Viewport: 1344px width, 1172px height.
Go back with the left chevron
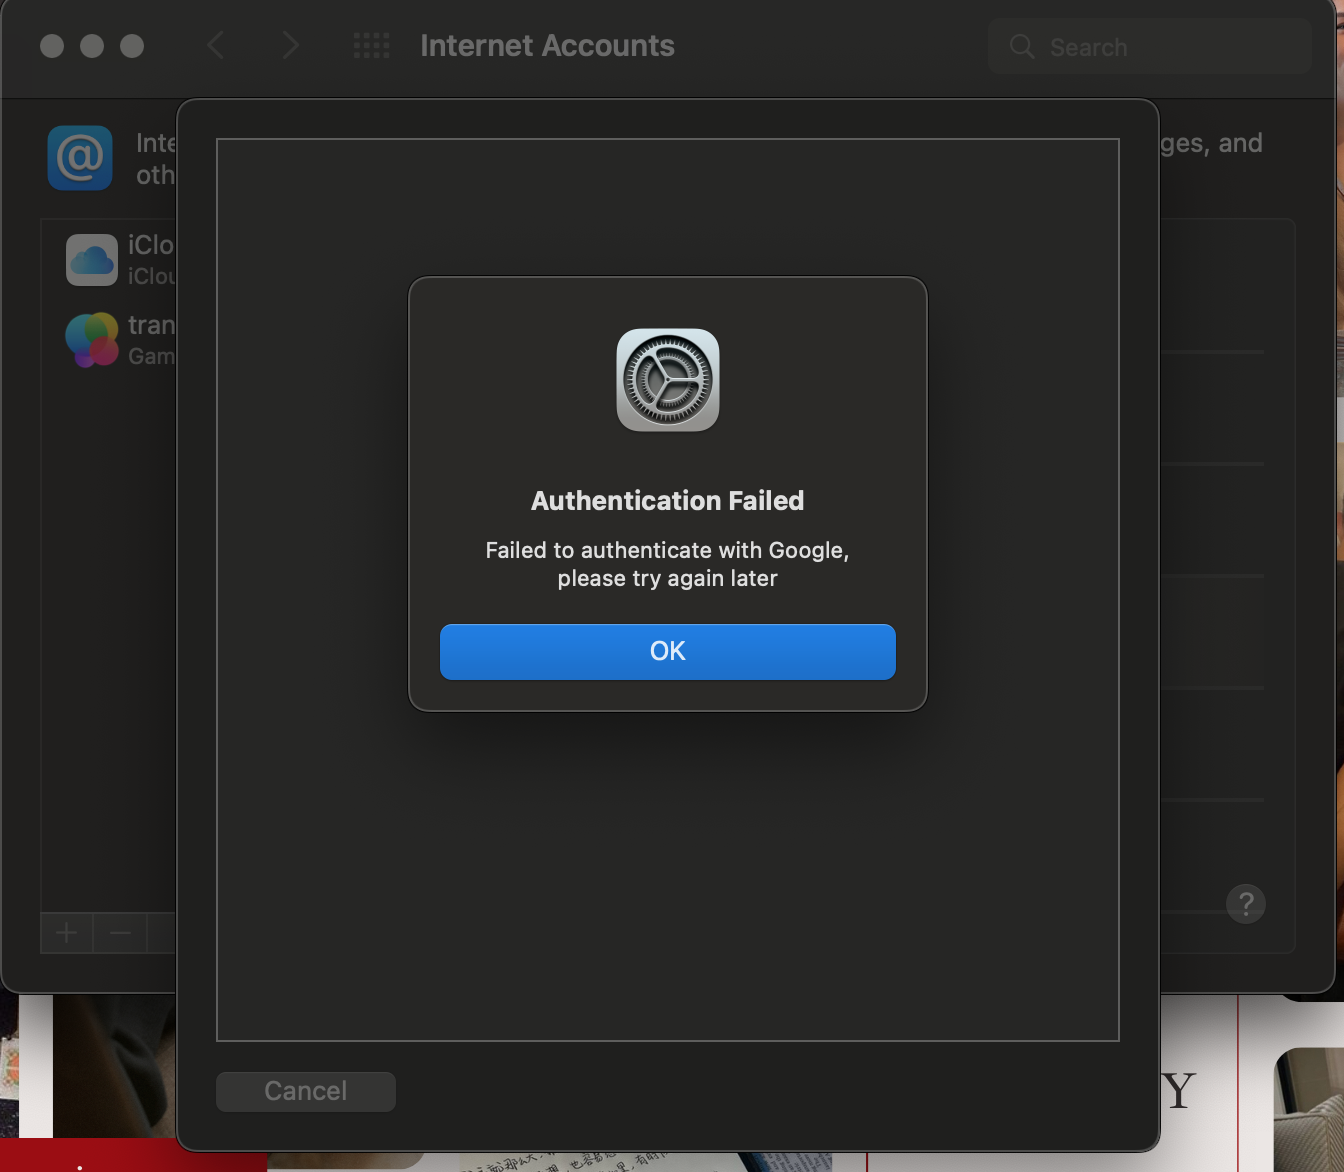(x=215, y=45)
